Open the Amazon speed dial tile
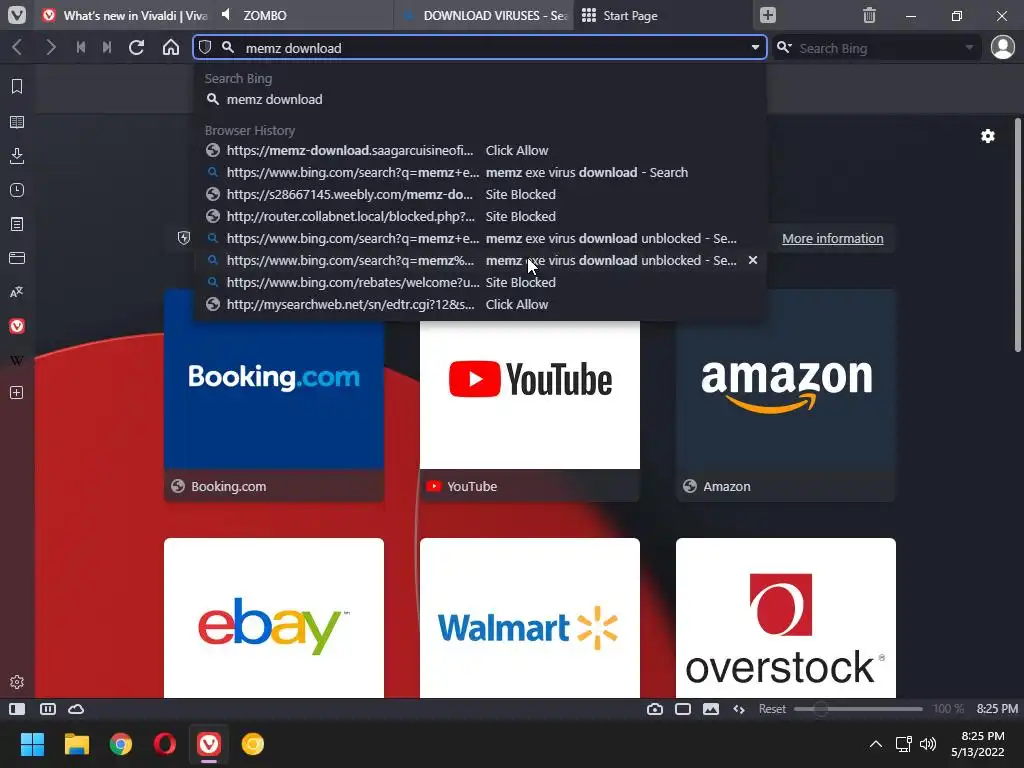 point(786,395)
